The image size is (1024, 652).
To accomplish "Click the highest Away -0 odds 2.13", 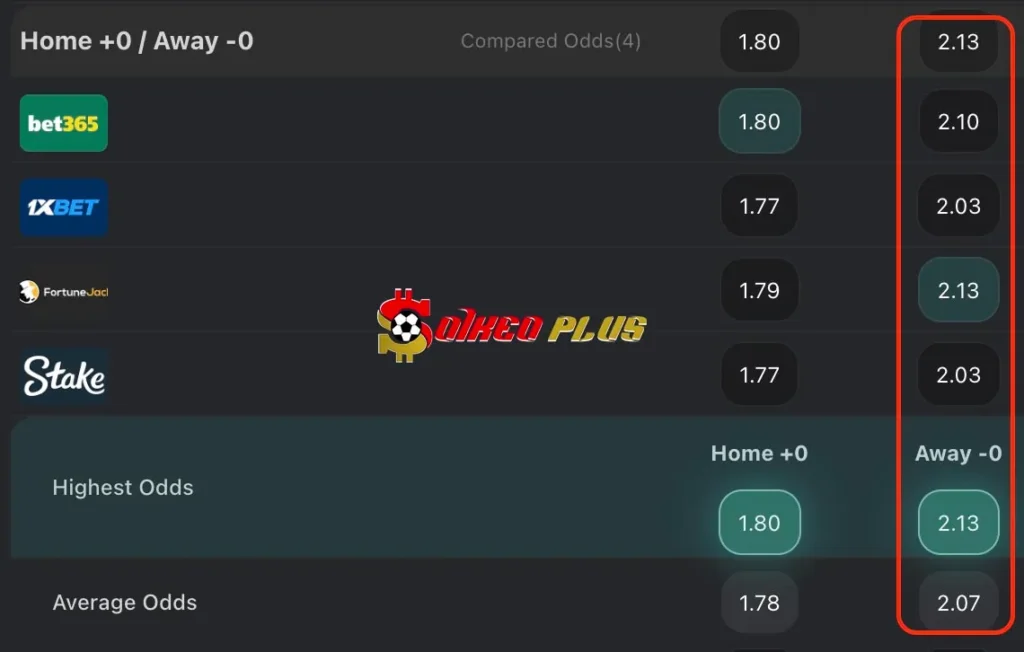I will [958, 523].
